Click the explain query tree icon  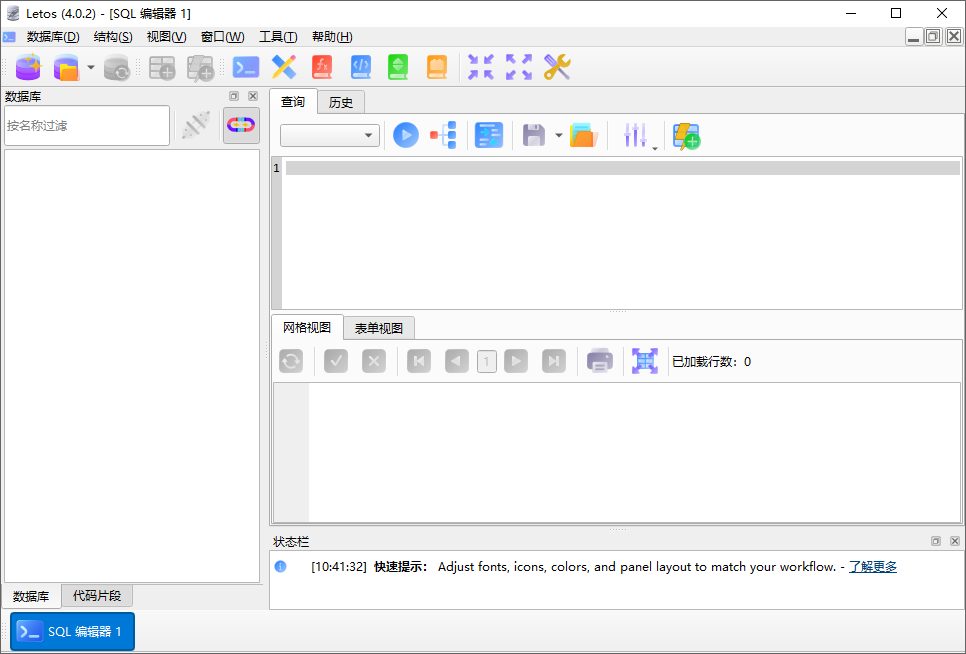[x=444, y=135]
